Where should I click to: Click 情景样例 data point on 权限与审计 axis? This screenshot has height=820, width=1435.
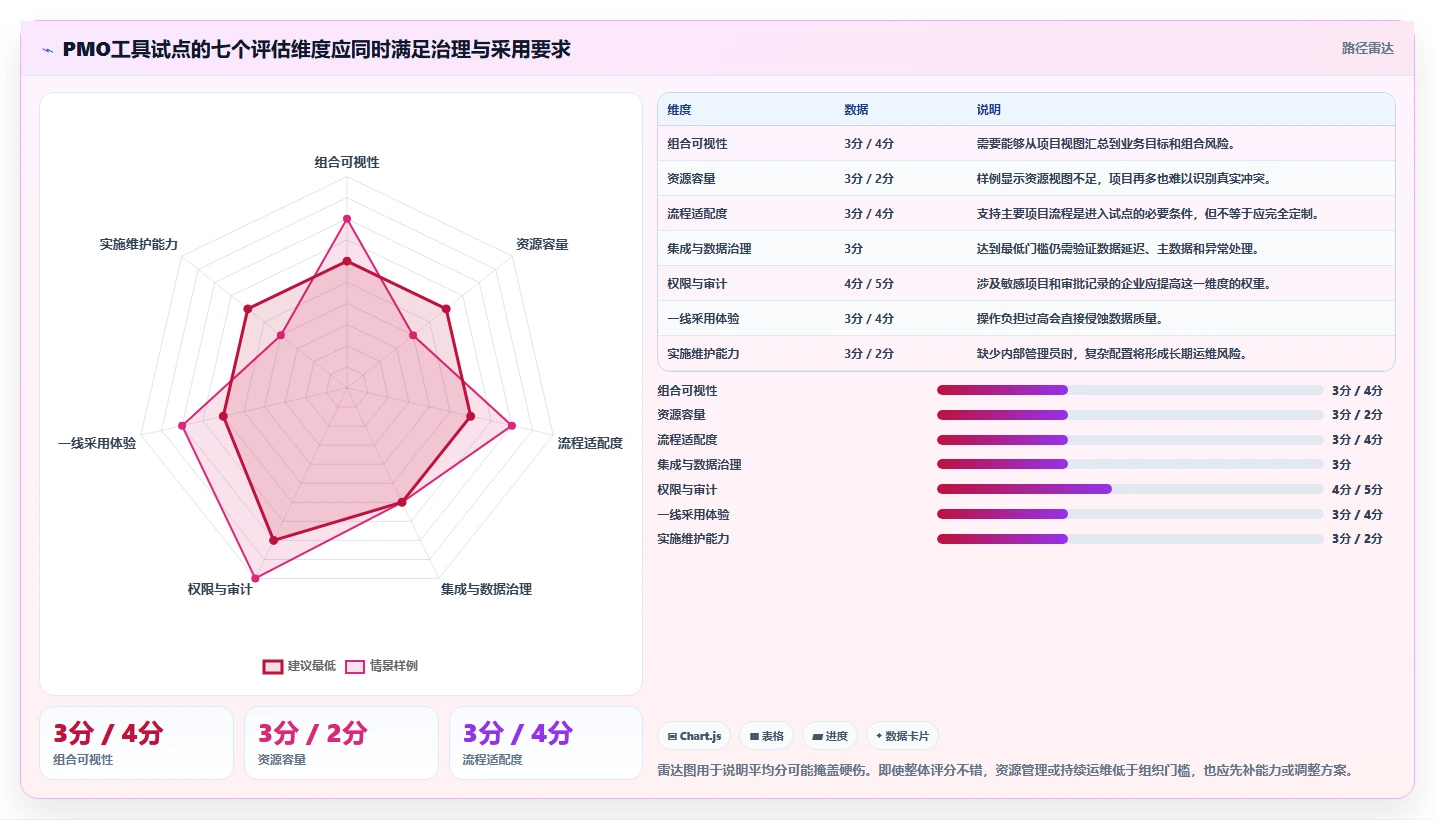pos(255,578)
